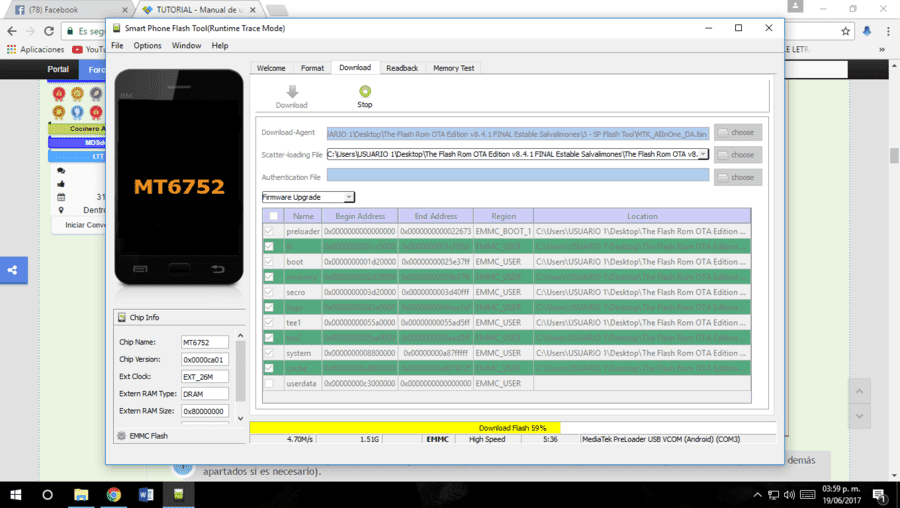Switch to the Memory Test tab
The image size is (900, 508).
point(453,68)
